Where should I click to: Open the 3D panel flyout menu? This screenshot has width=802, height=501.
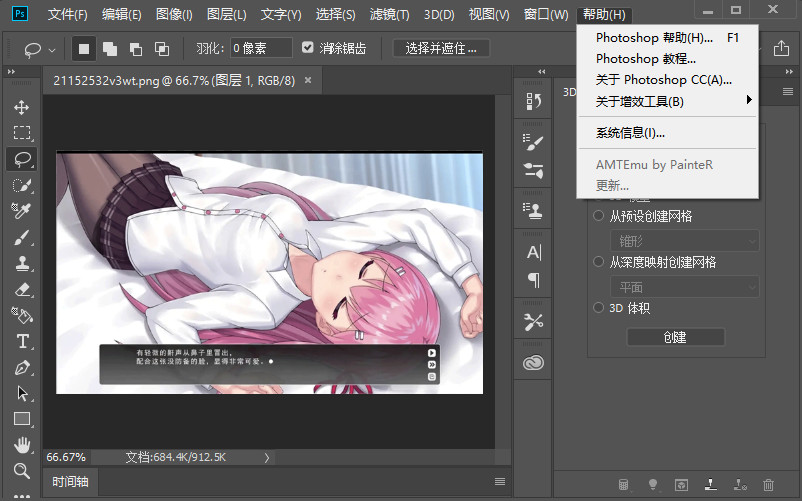(x=788, y=92)
